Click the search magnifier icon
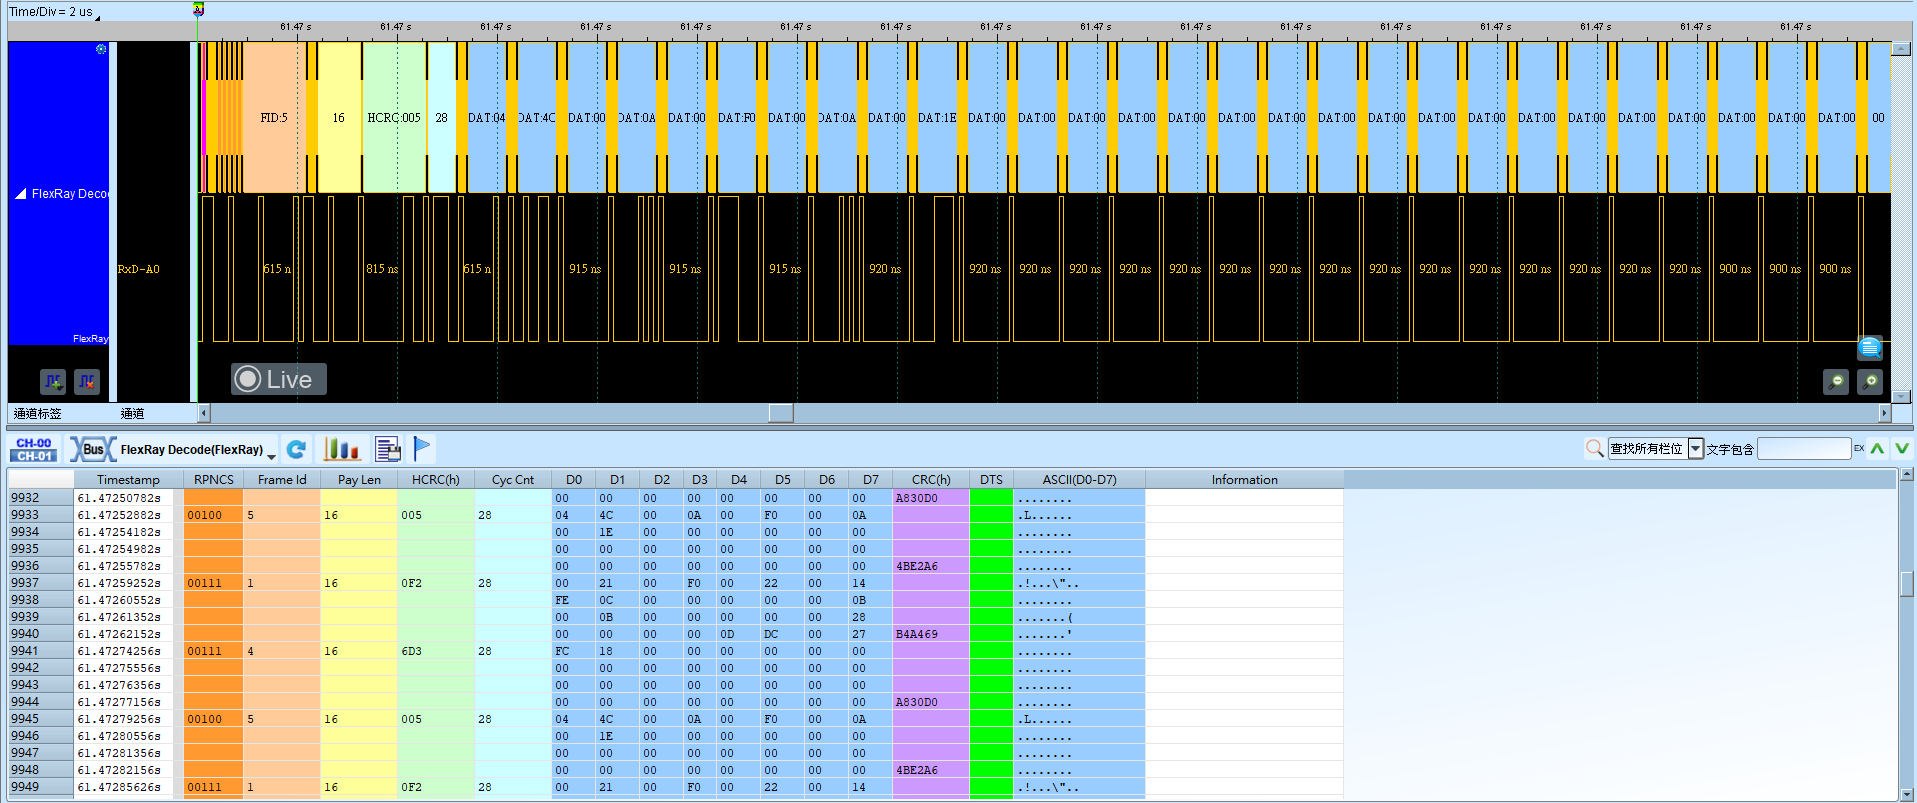The width and height of the screenshot is (1917, 803). (x=1595, y=448)
